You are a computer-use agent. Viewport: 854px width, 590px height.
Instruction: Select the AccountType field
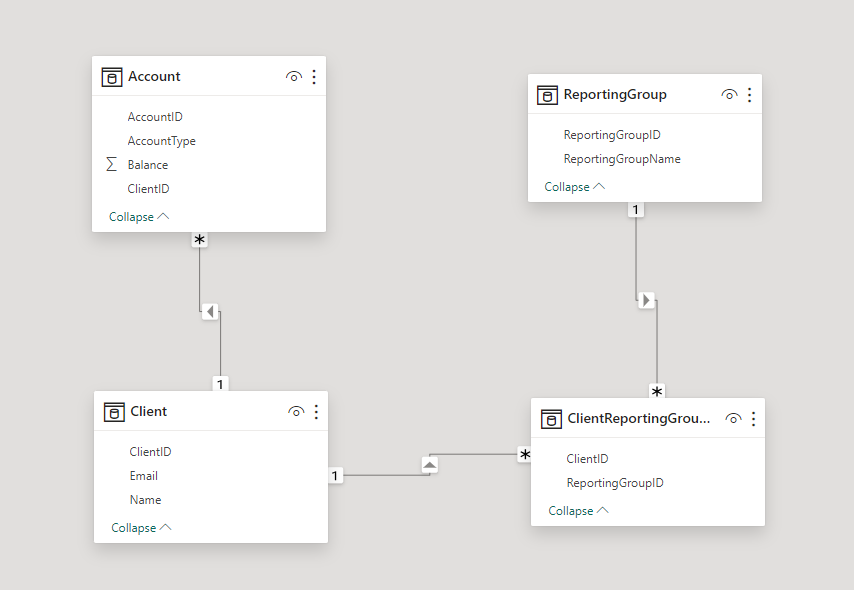tap(162, 141)
